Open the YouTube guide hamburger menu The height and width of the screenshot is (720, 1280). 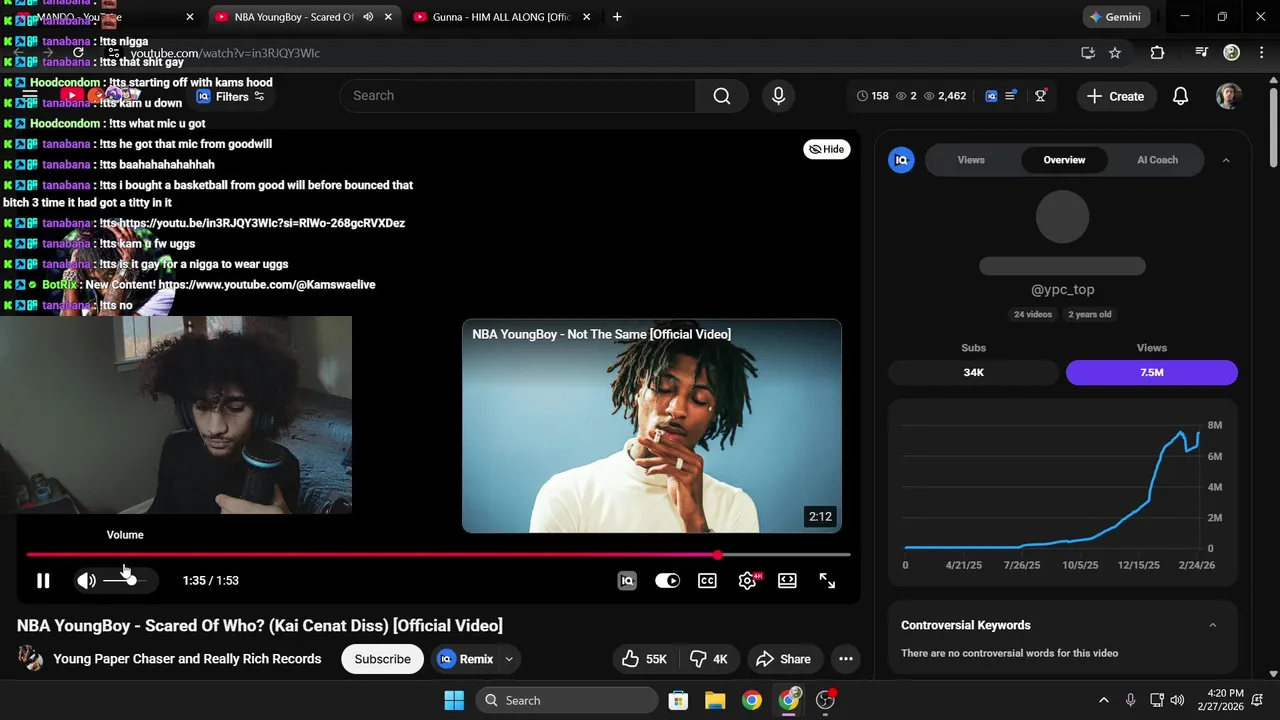[x=30, y=96]
